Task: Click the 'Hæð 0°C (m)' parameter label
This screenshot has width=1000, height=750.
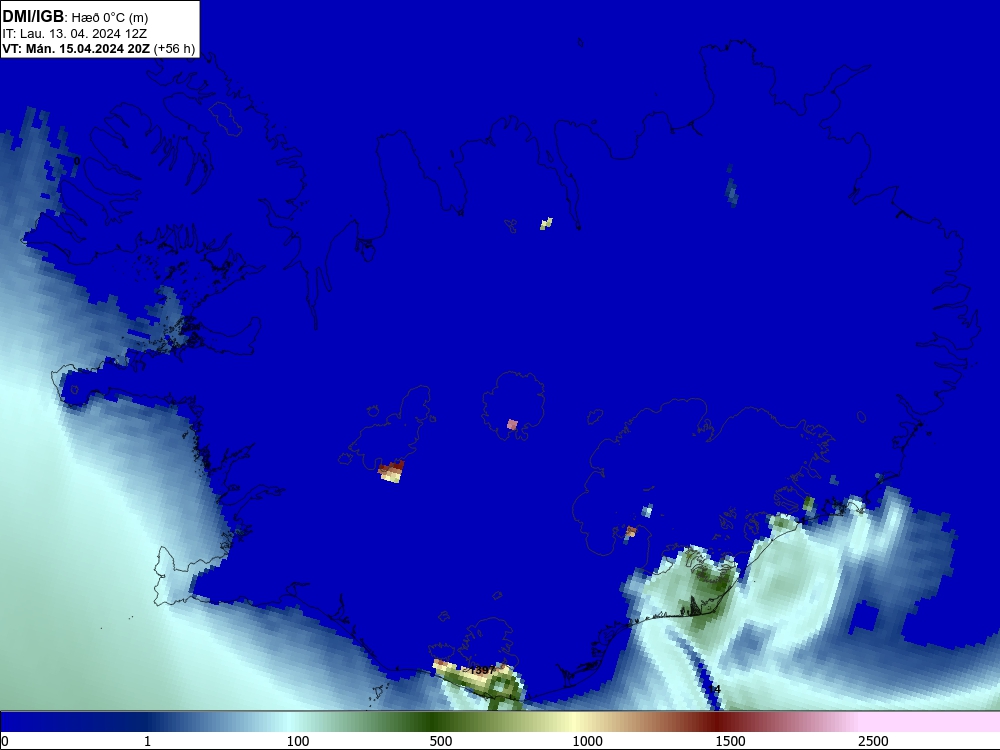Action: tap(109, 18)
